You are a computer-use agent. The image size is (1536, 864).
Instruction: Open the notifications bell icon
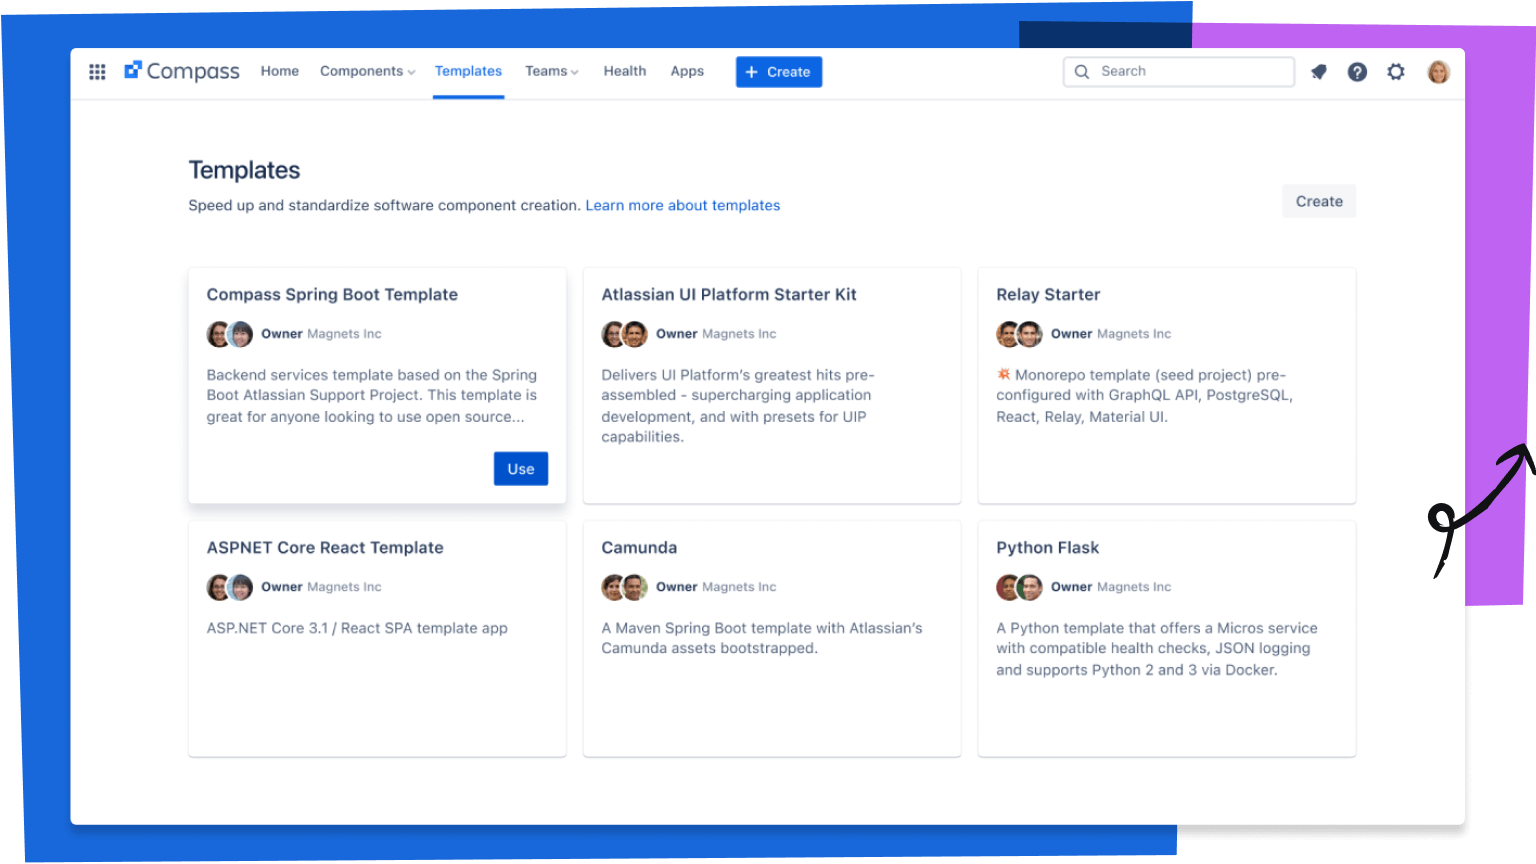(1319, 72)
